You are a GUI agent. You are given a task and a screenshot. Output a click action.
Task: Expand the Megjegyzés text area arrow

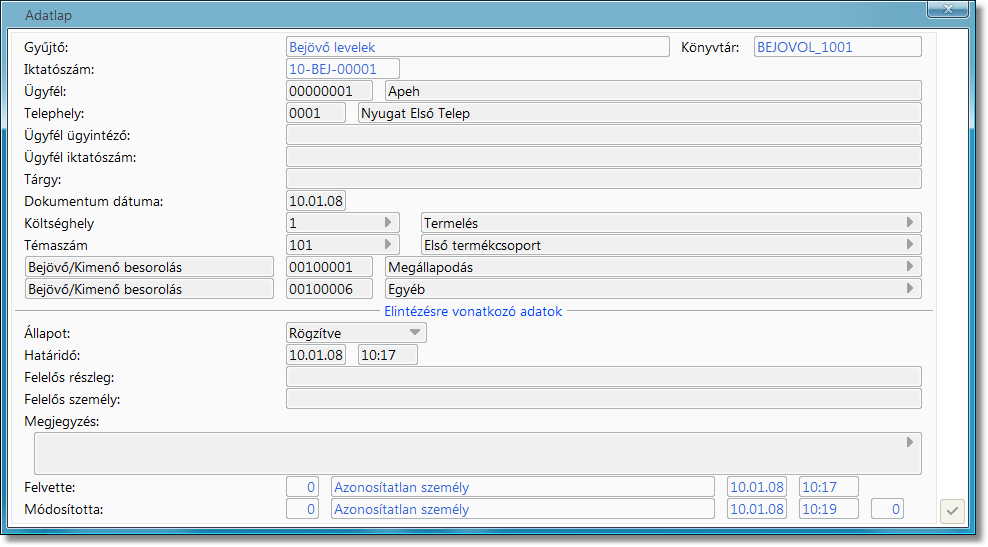pos(910,442)
